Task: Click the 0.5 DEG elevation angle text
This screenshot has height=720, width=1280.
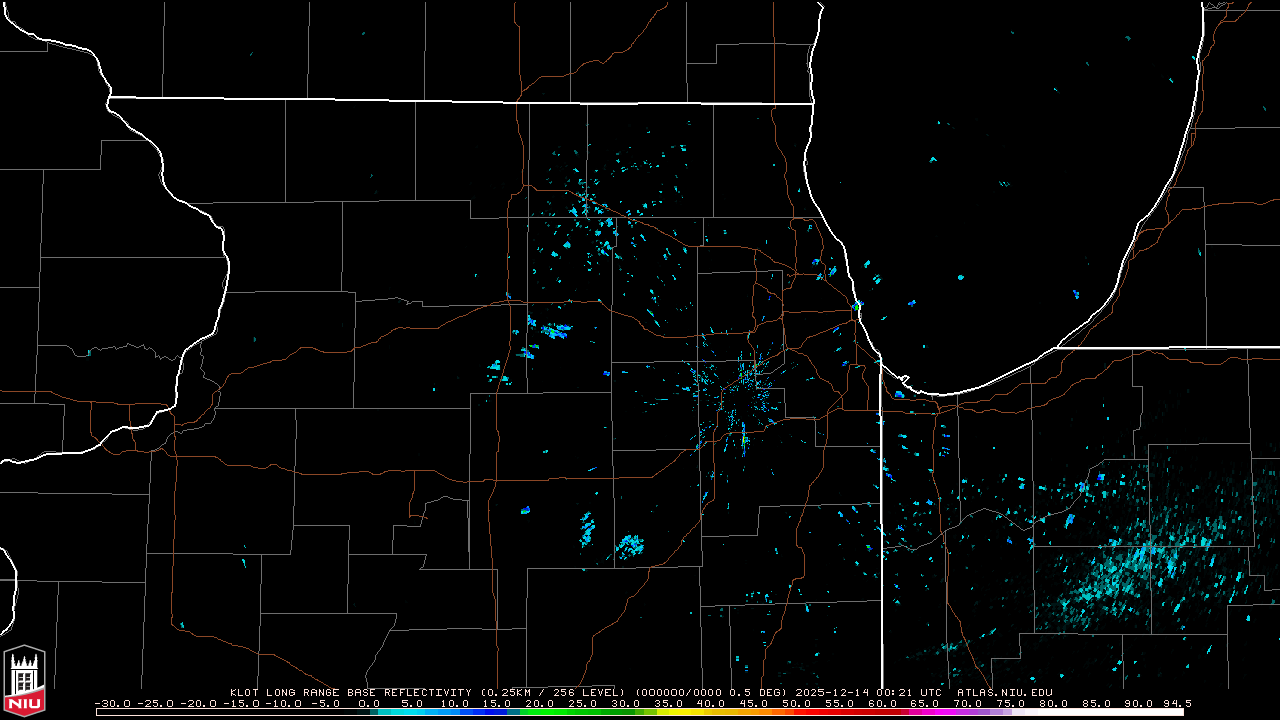Action: (759, 692)
